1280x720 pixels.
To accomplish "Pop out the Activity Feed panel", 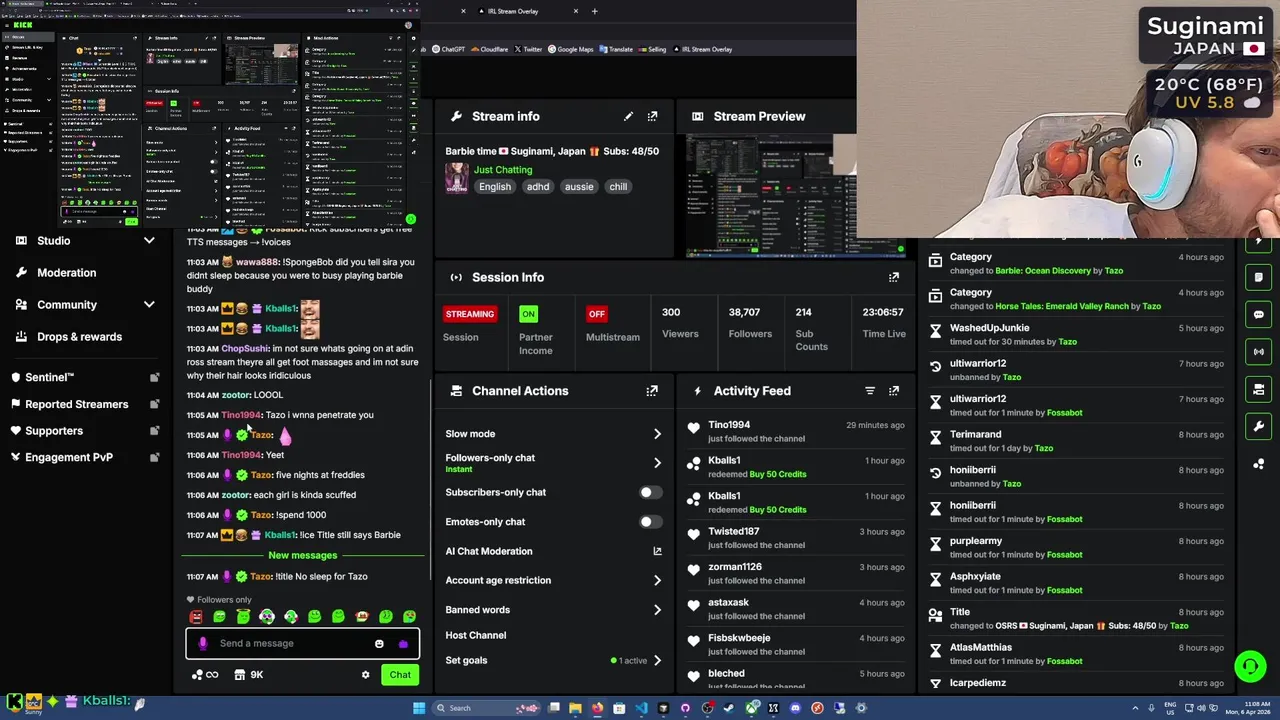I will tap(894, 391).
